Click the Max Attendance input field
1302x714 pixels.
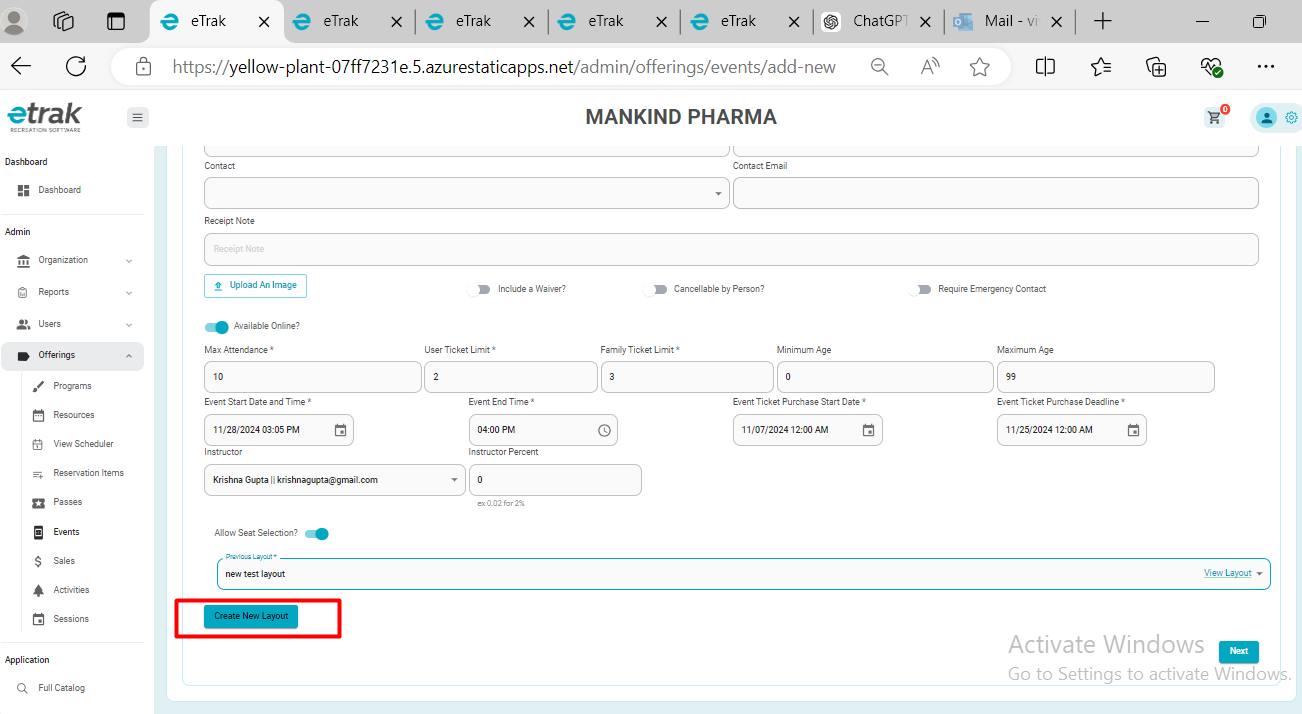click(313, 377)
